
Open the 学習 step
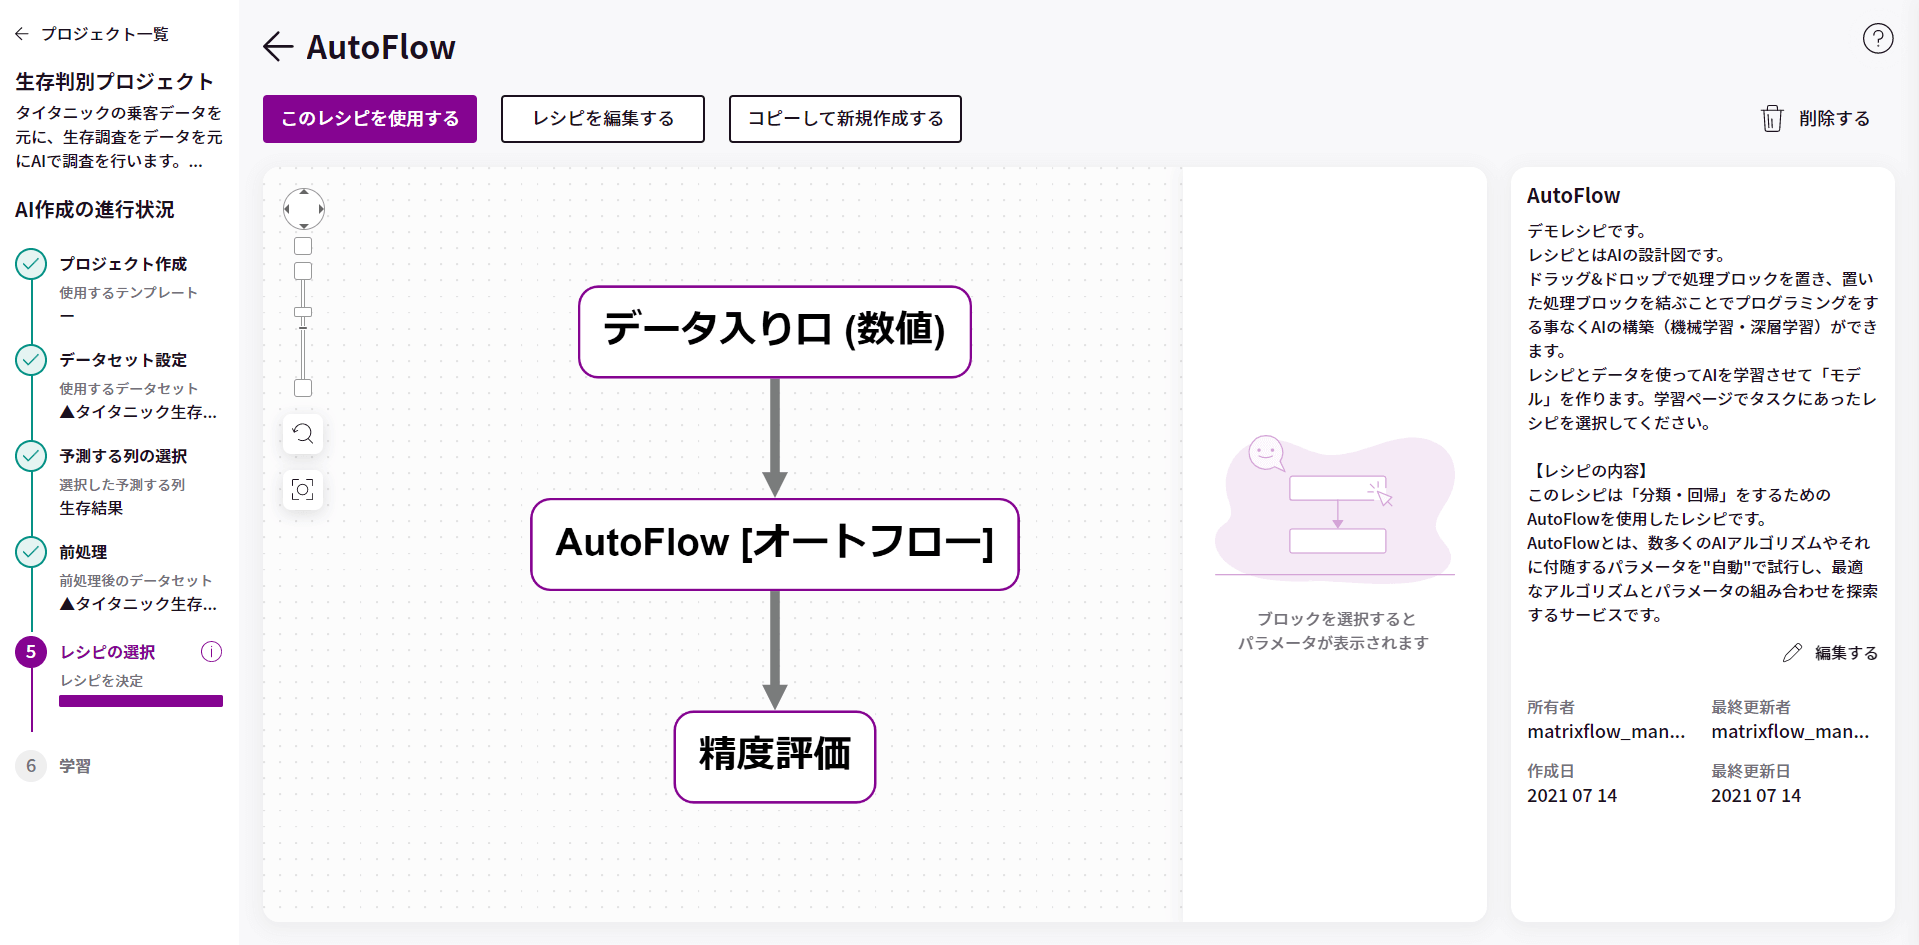click(x=75, y=766)
